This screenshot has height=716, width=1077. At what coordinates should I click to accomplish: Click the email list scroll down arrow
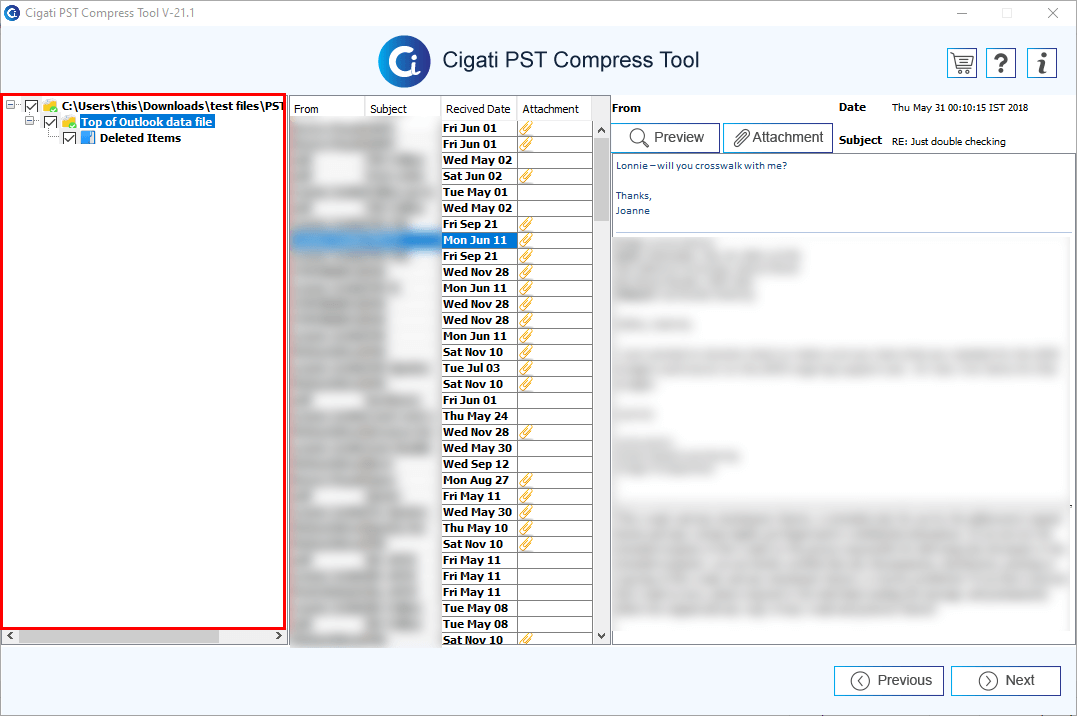tap(602, 636)
